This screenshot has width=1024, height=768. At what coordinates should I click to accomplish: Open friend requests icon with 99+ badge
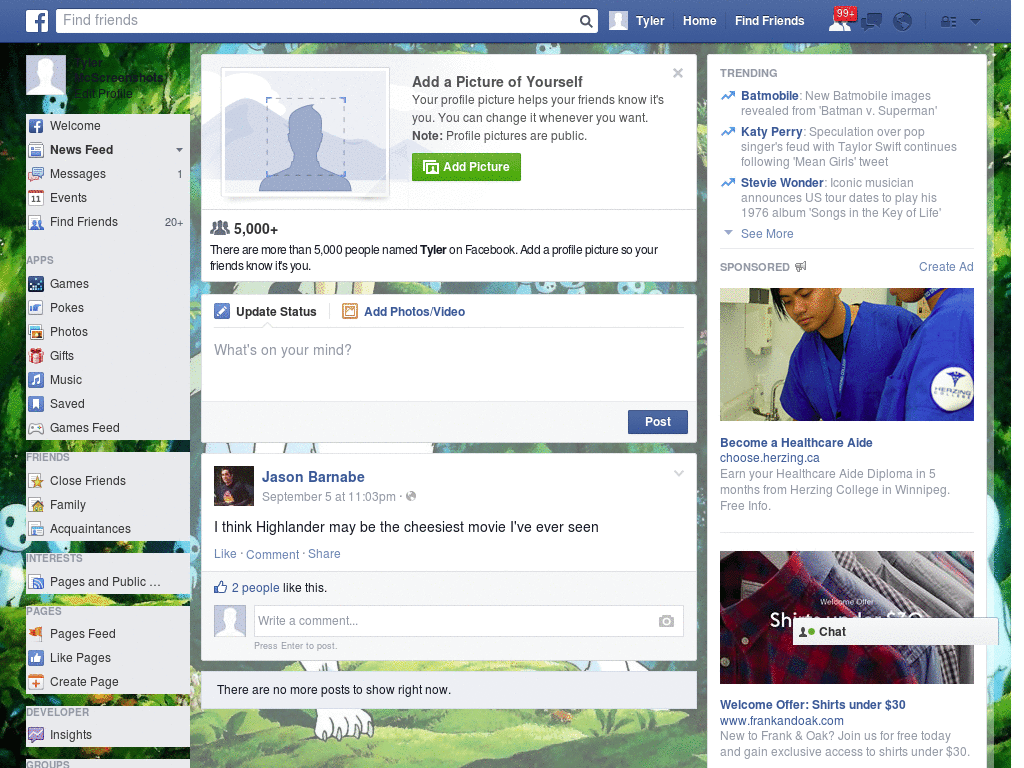pyautogui.click(x=841, y=20)
